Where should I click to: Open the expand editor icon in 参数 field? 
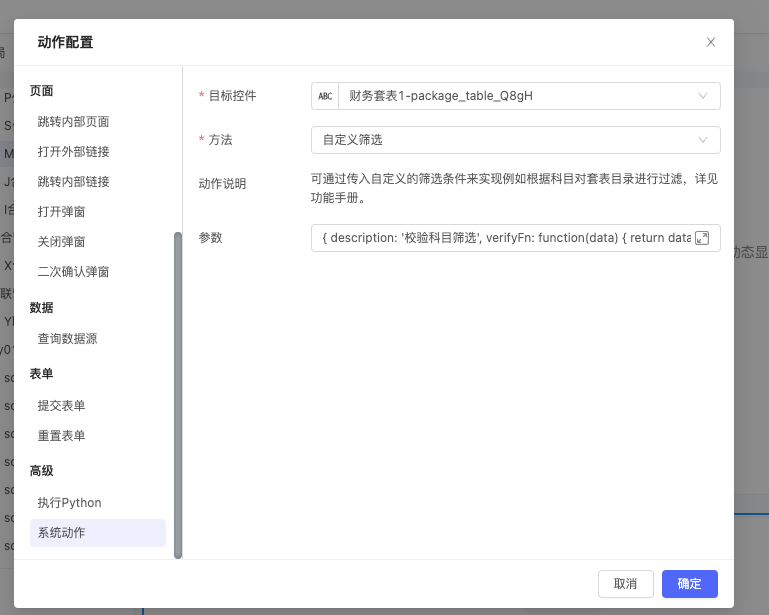(x=702, y=238)
